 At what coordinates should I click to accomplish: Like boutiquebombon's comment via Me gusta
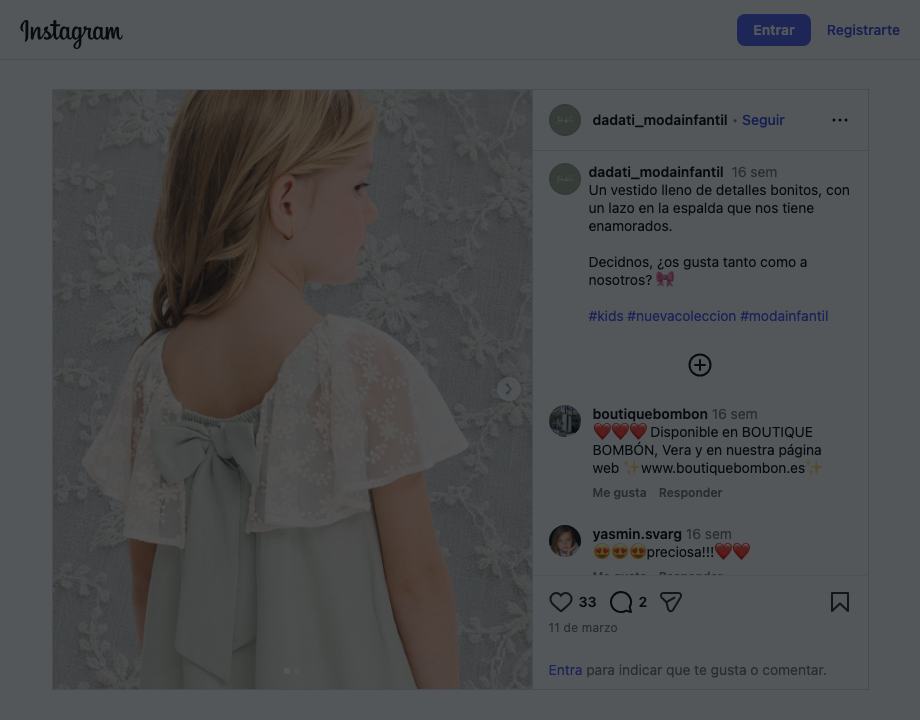click(619, 493)
